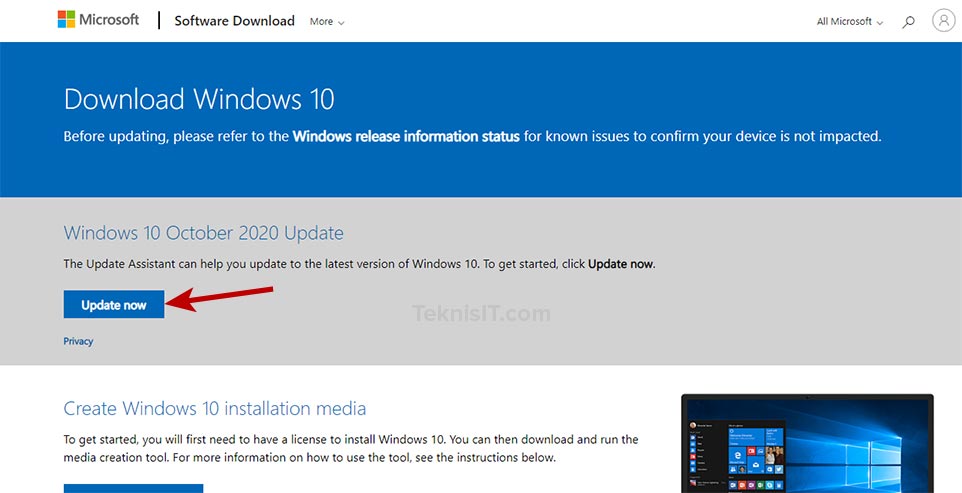Image resolution: width=962 pixels, height=493 pixels.
Task: Open the Privacy link
Action: (78, 341)
